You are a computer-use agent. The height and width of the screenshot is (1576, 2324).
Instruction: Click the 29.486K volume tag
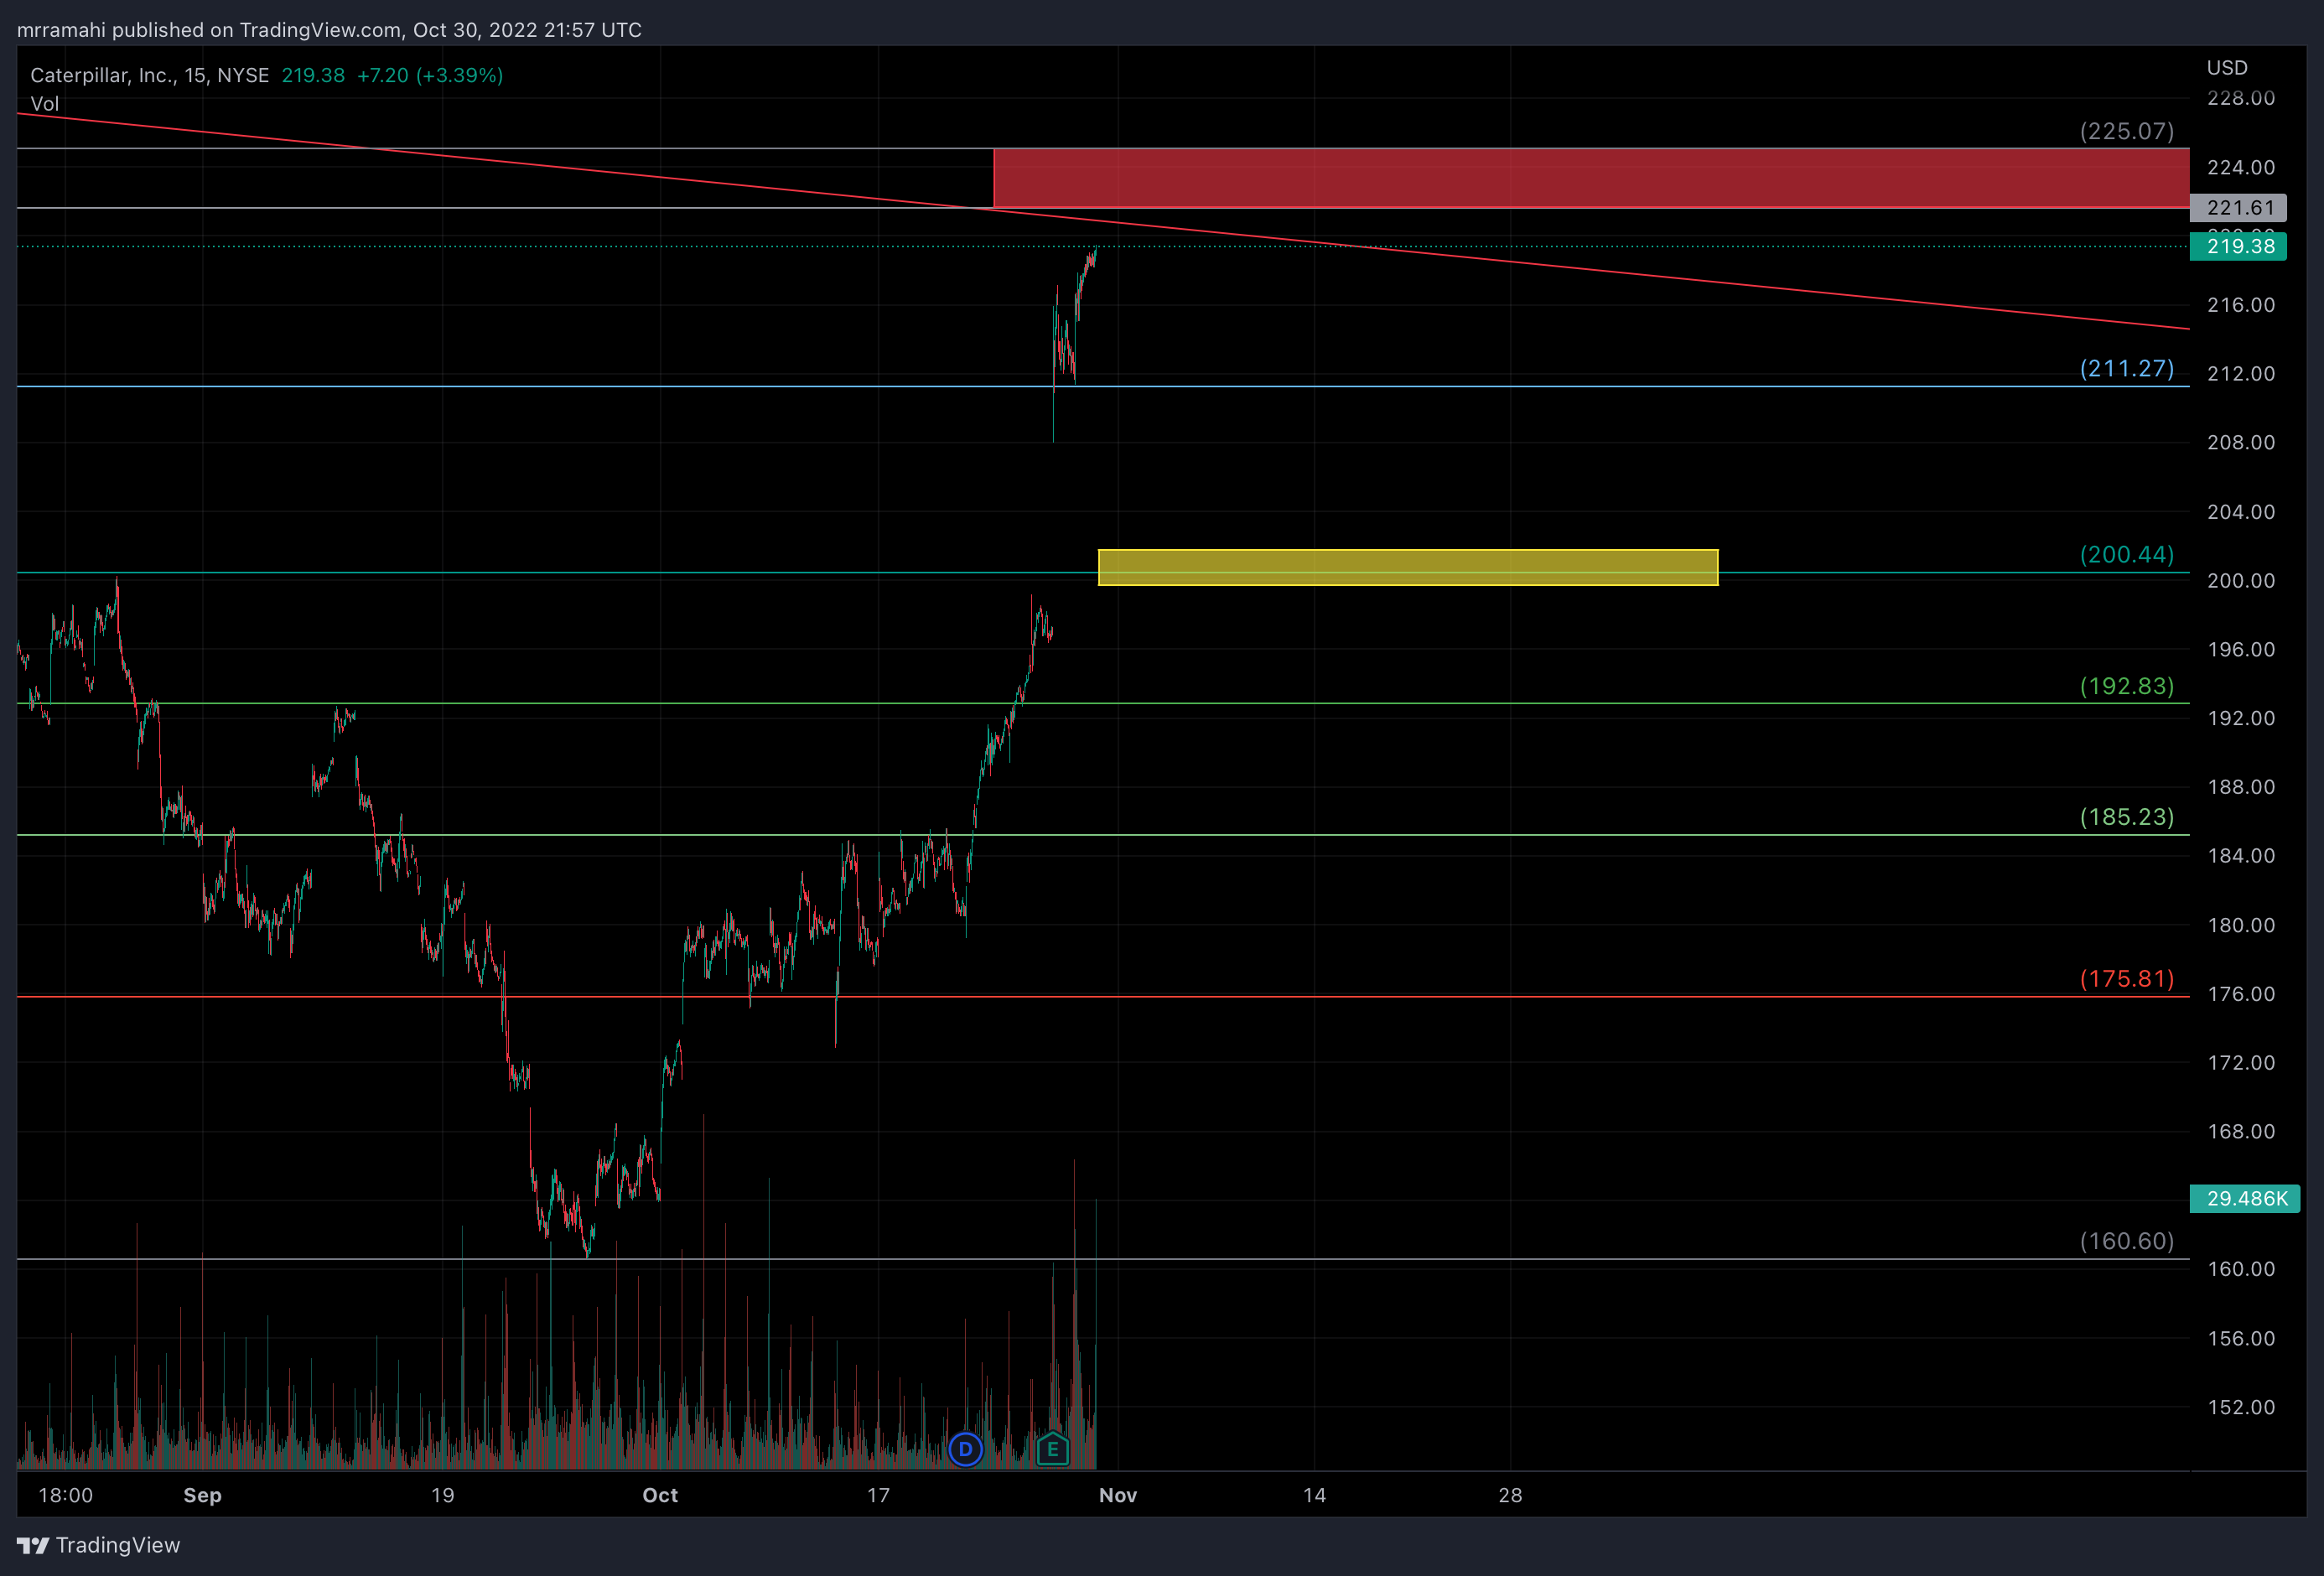[x=2245, y=1198]
